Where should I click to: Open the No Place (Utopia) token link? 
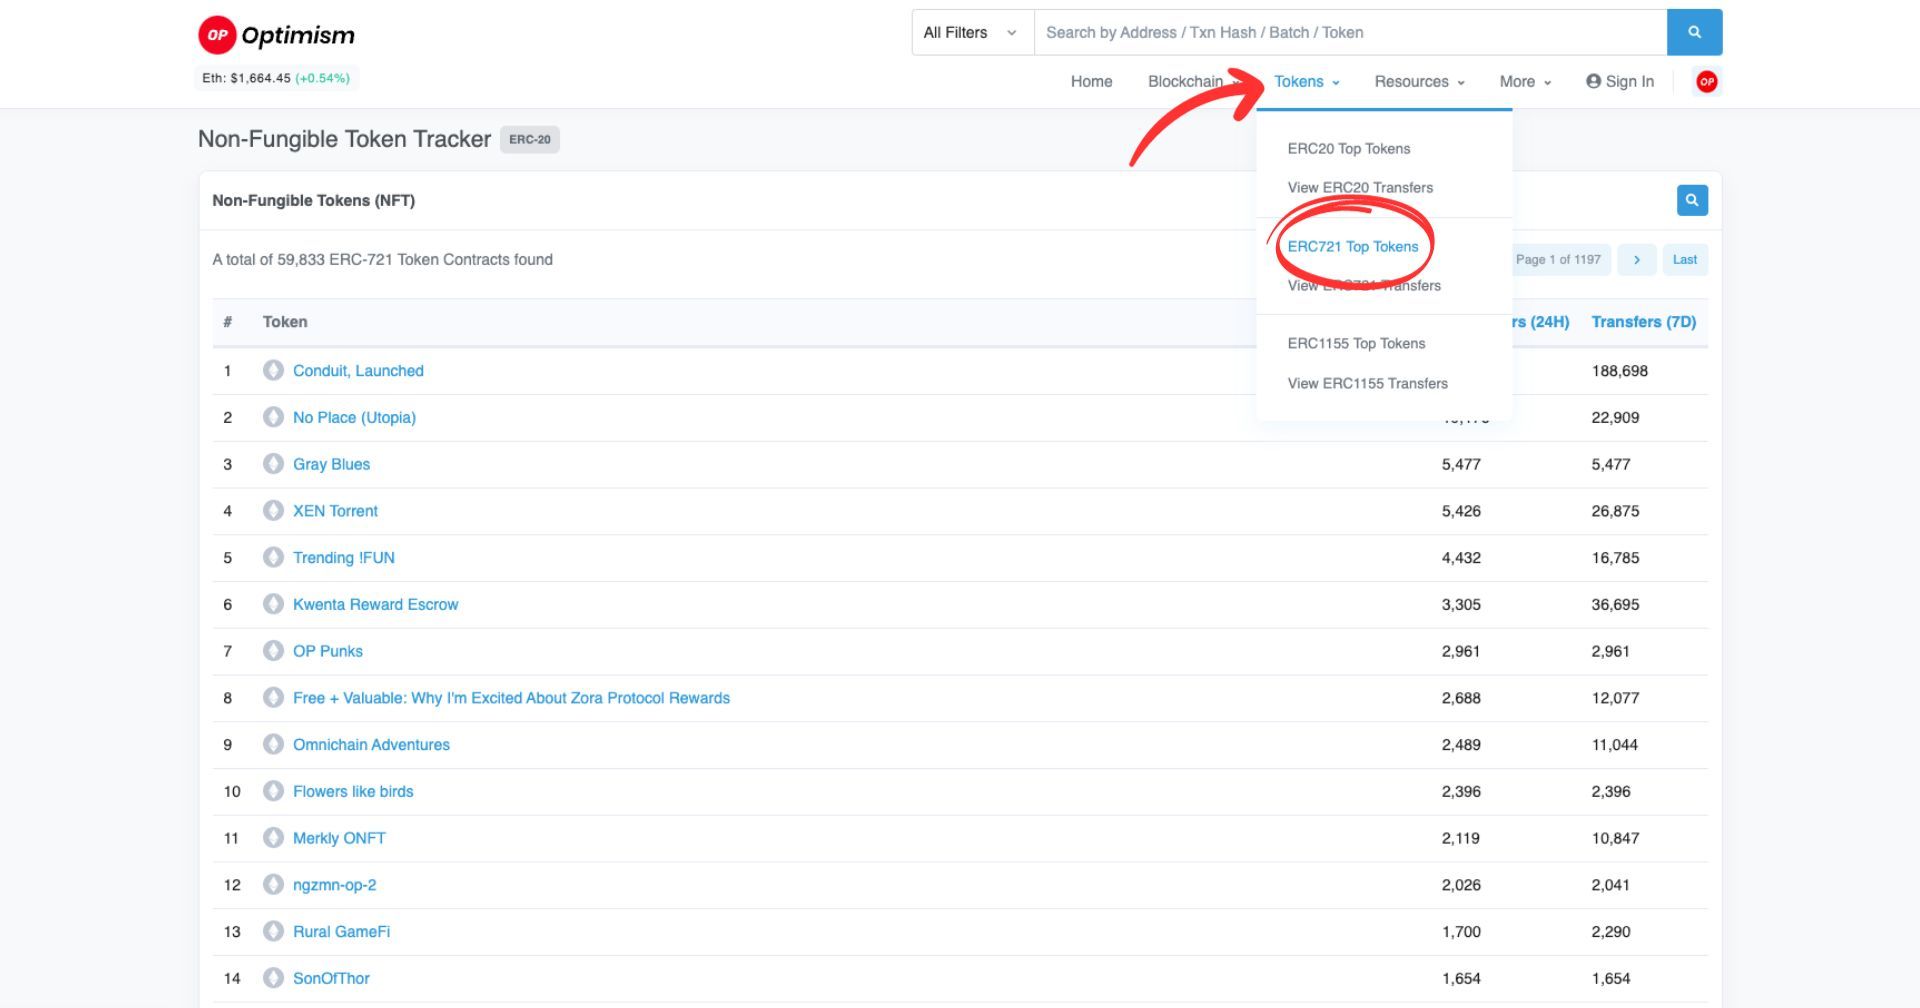coord(354,418)
